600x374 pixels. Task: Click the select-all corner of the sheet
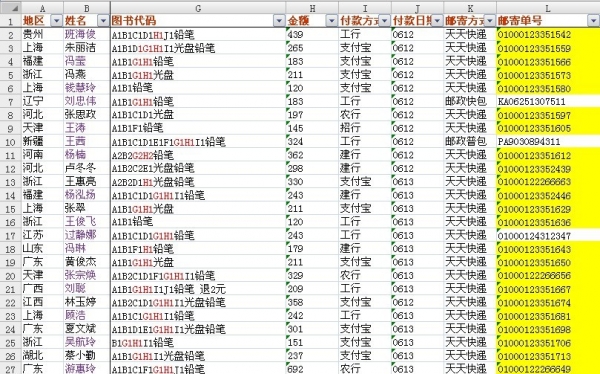[x=10, y=8]
